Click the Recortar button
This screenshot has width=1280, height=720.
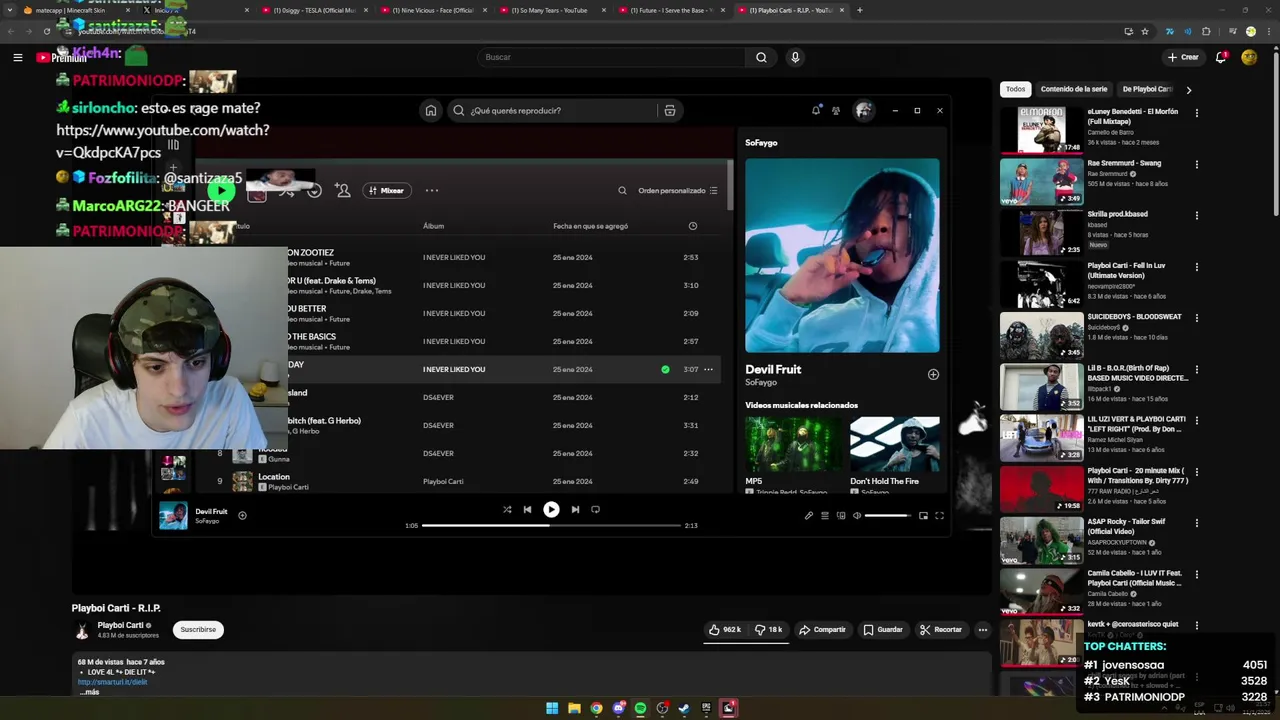point(941,630)
